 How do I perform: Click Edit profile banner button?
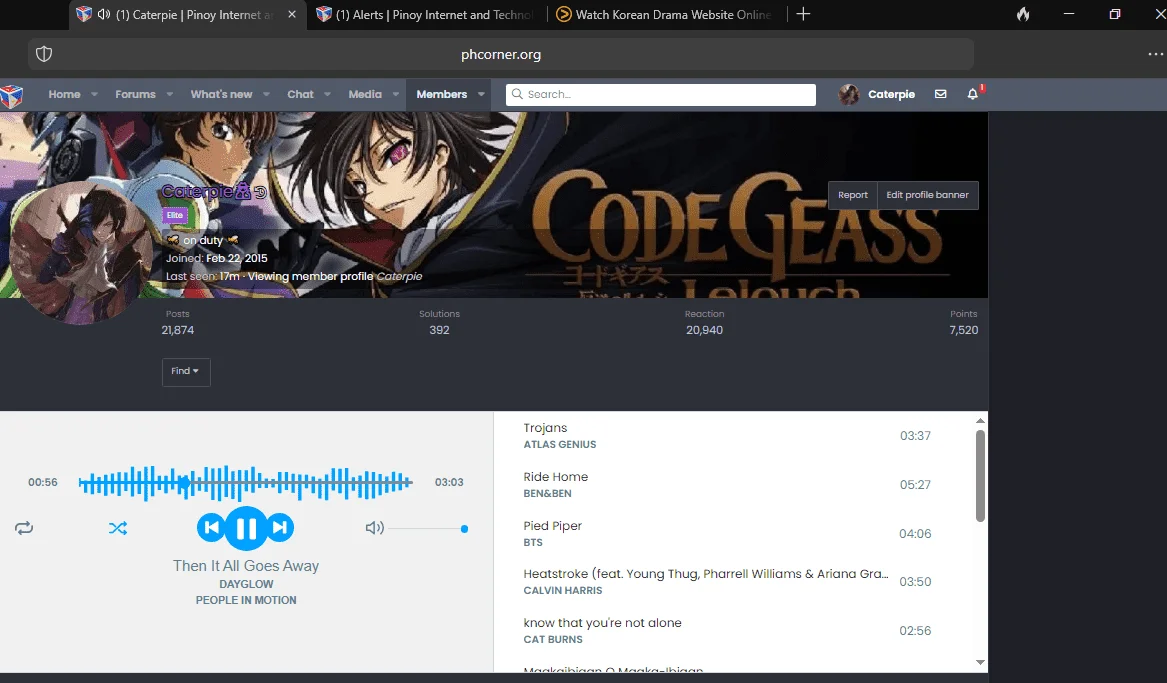coord(927,195)
